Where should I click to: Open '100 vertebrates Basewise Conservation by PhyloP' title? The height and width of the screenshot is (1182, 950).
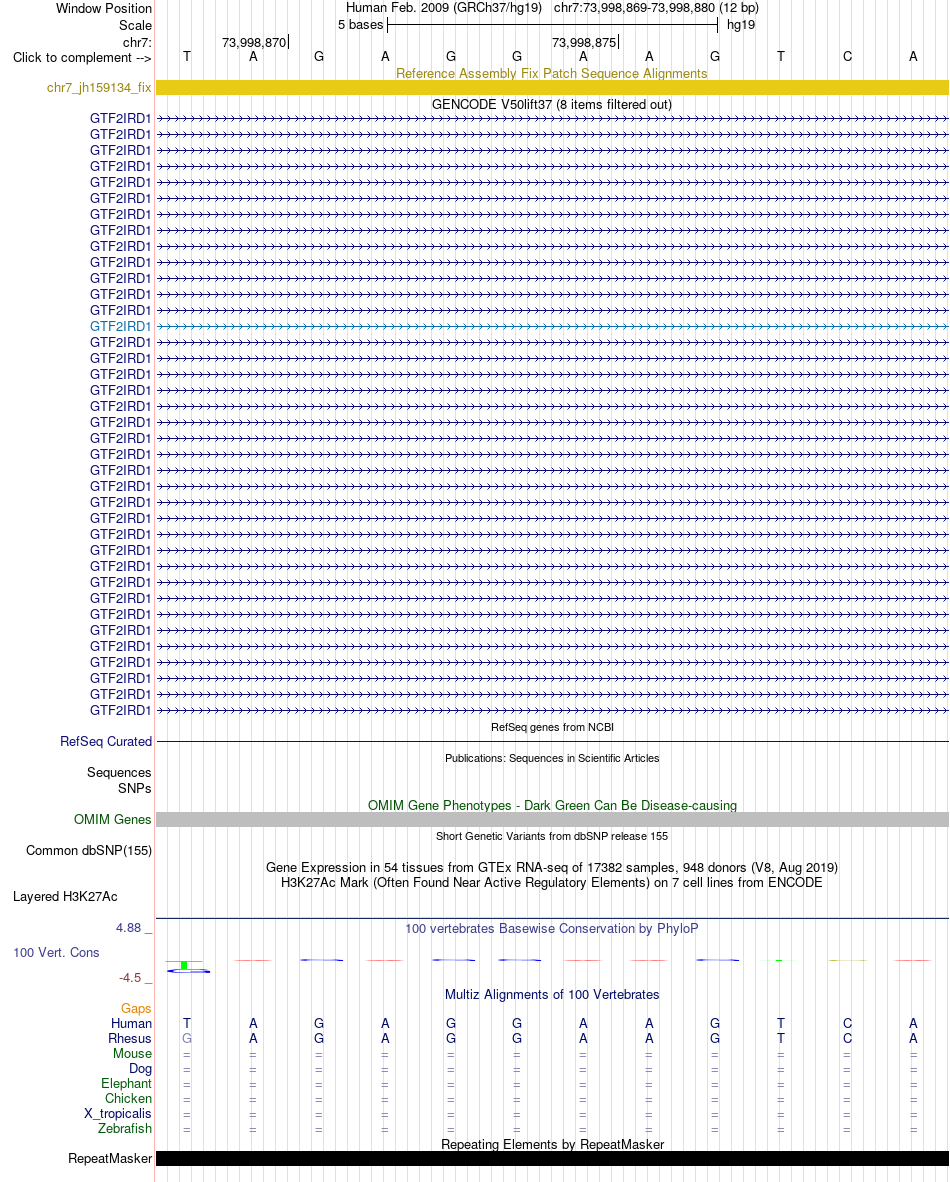point(552,929)
